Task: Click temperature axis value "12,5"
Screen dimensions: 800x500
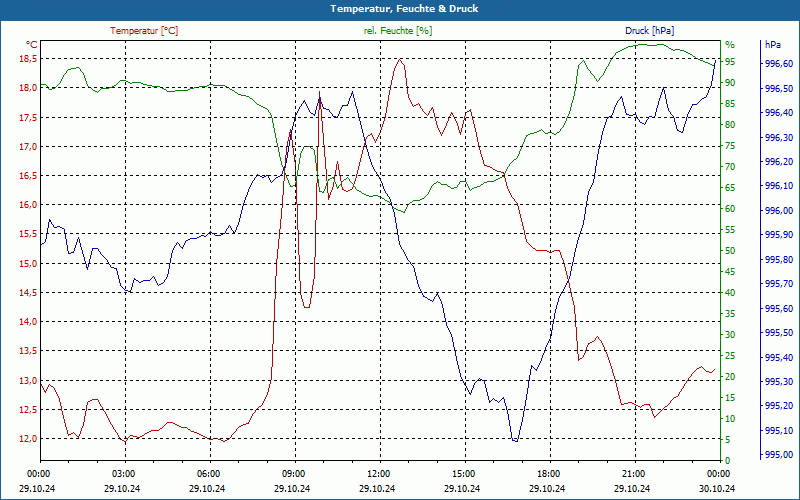Action: click(28, 410)
